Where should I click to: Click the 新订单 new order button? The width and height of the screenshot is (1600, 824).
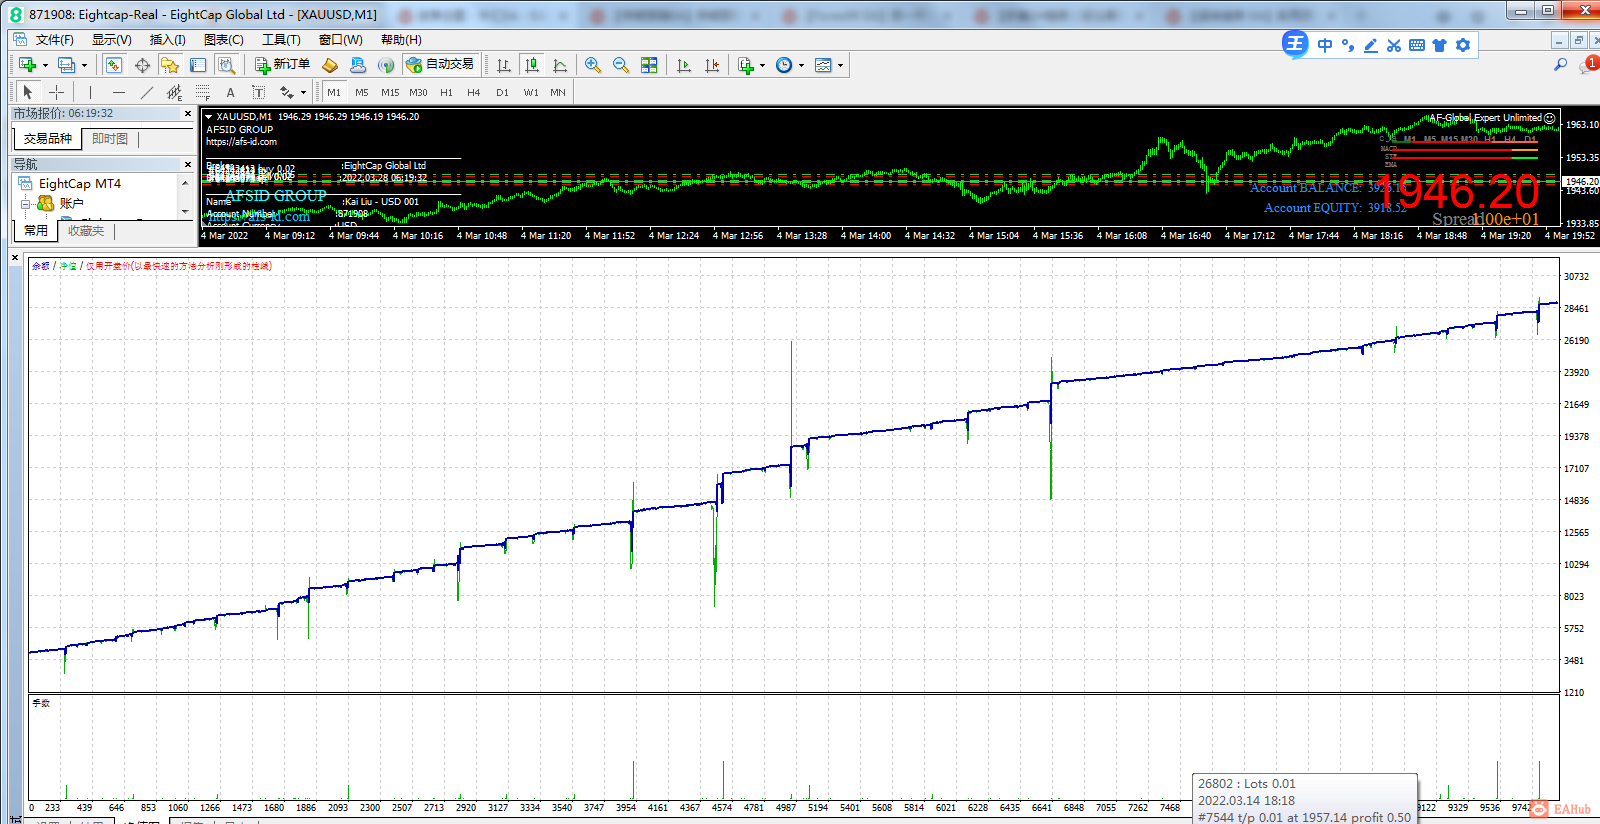click(x=282, y=65)
